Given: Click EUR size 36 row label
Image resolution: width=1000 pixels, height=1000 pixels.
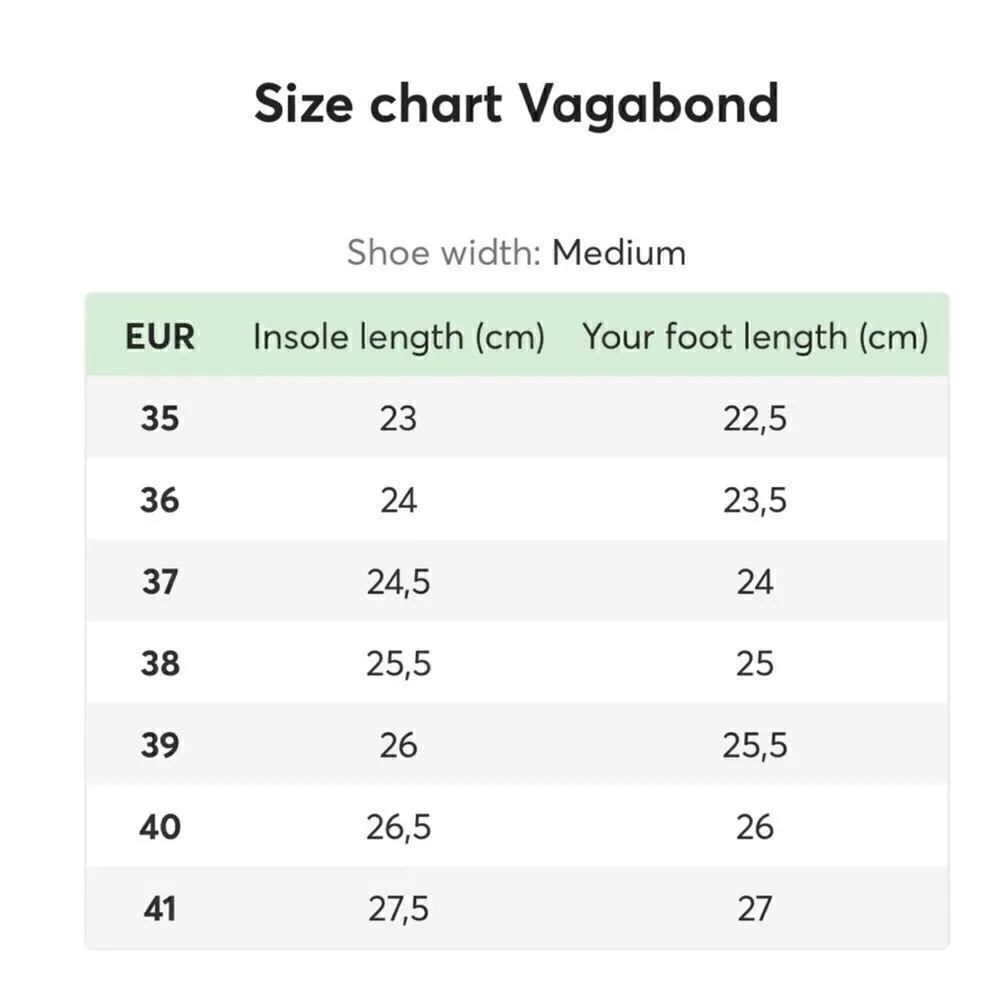Looking at the screenshot, I should [x=160, y=500].
